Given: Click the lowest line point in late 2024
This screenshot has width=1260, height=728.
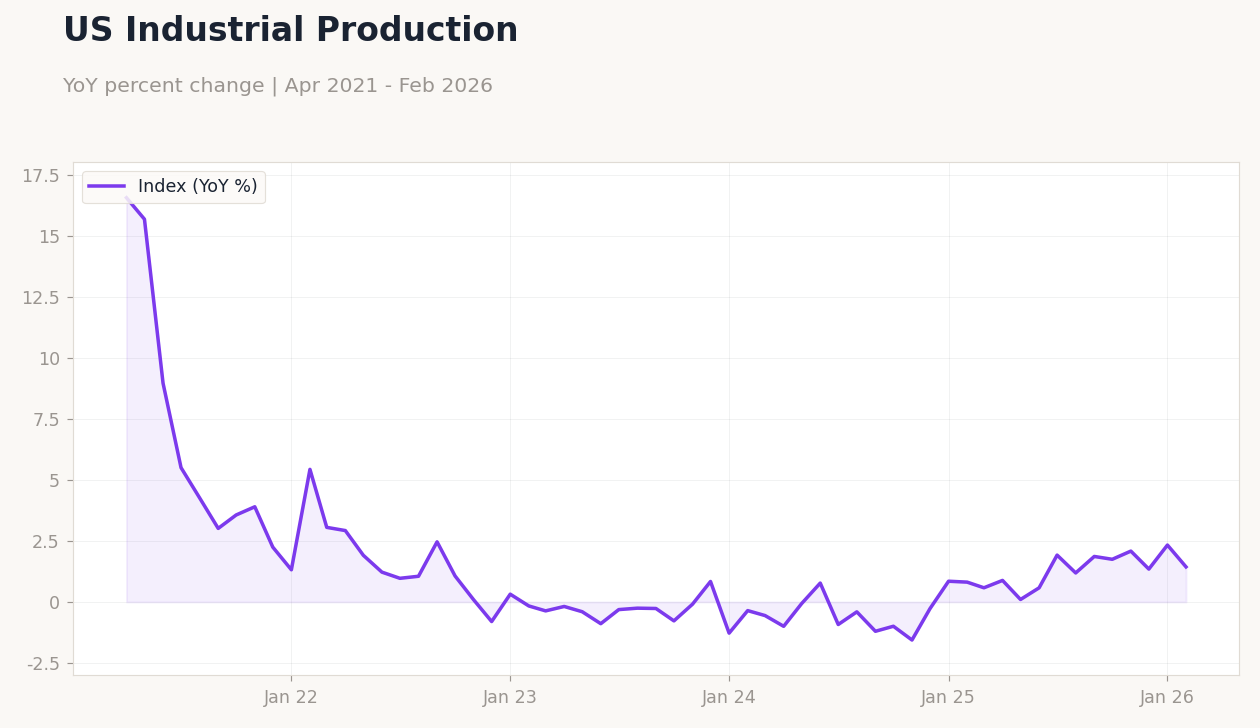Looking at the screenshot, I should coord(912,640).
